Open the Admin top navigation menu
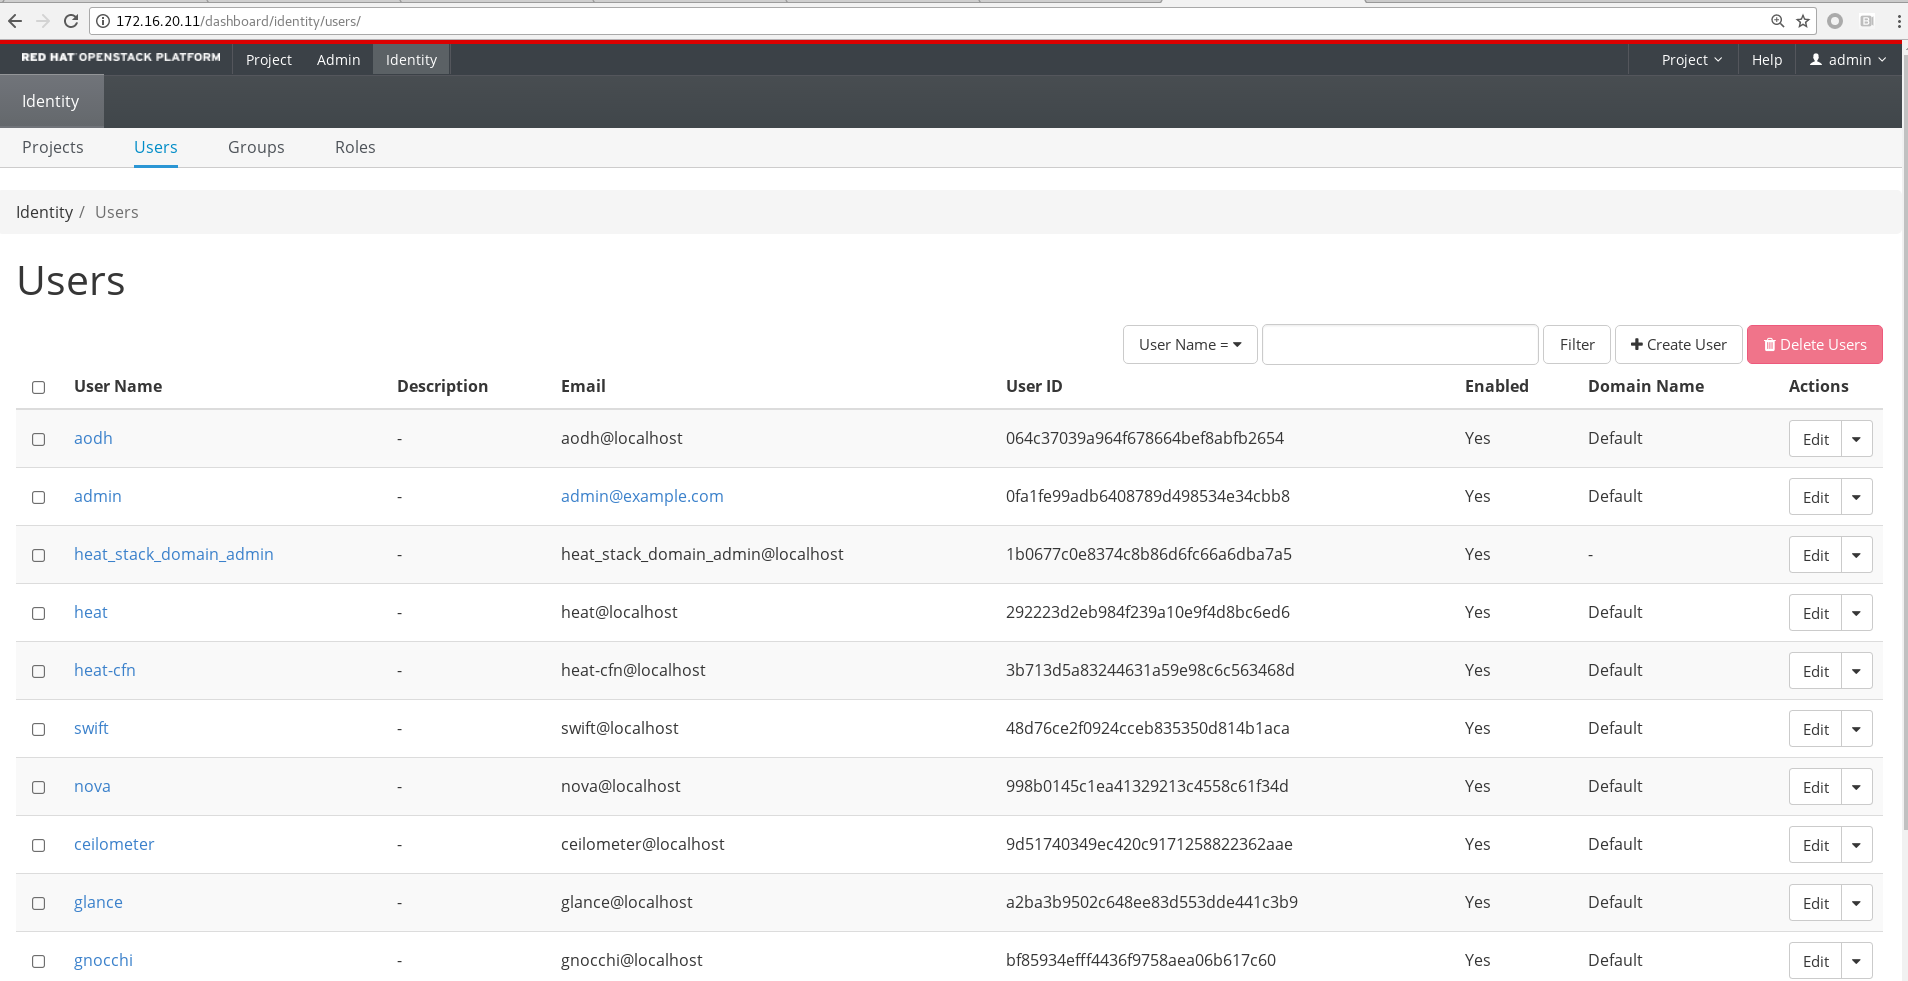The image size is (1908, 981). click(339, 60)
